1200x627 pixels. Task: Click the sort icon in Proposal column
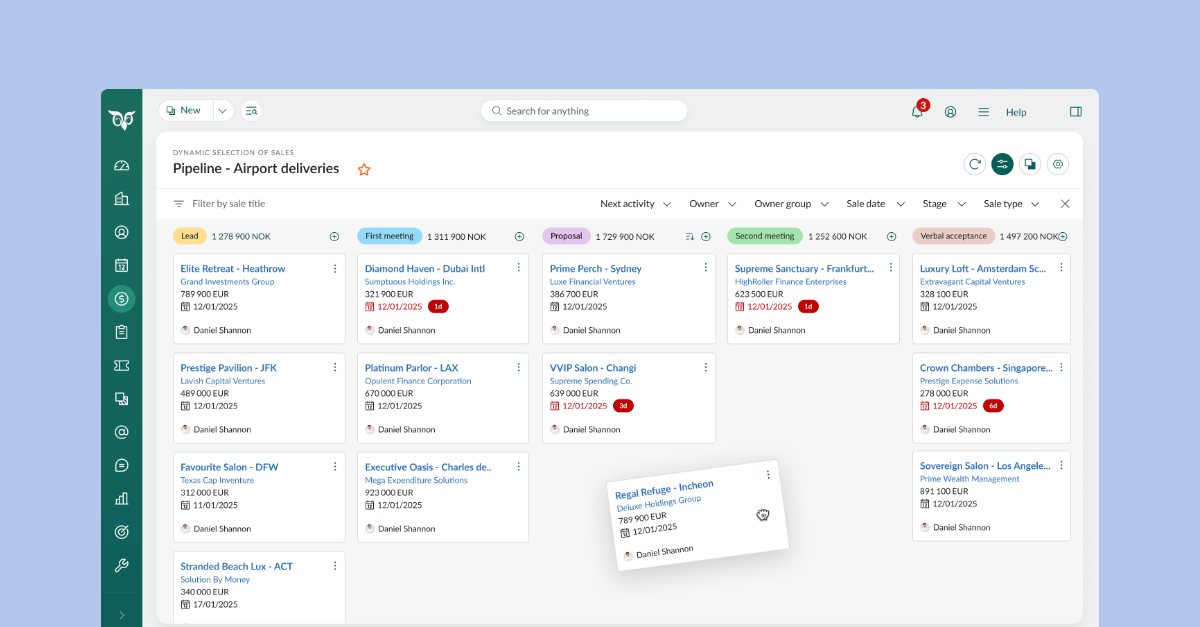point(690,237)
